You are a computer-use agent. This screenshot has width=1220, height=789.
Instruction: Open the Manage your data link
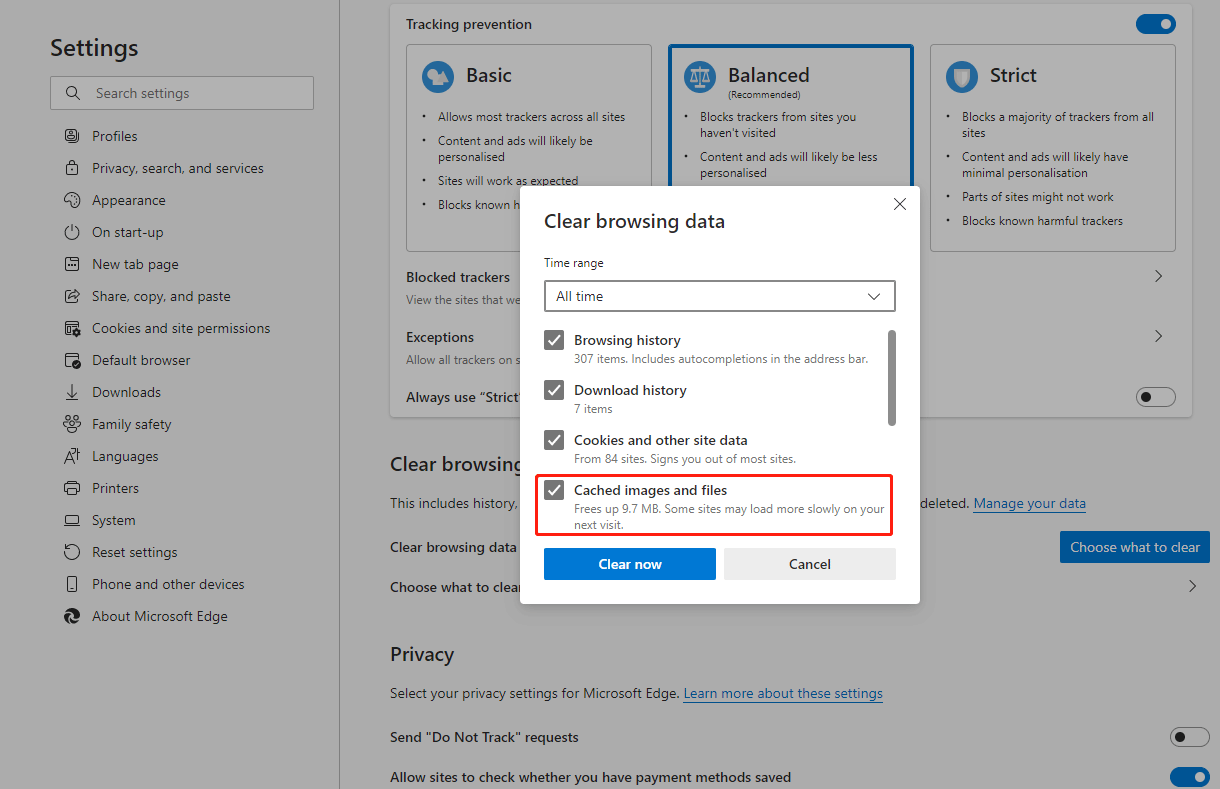pos(1029,503)
